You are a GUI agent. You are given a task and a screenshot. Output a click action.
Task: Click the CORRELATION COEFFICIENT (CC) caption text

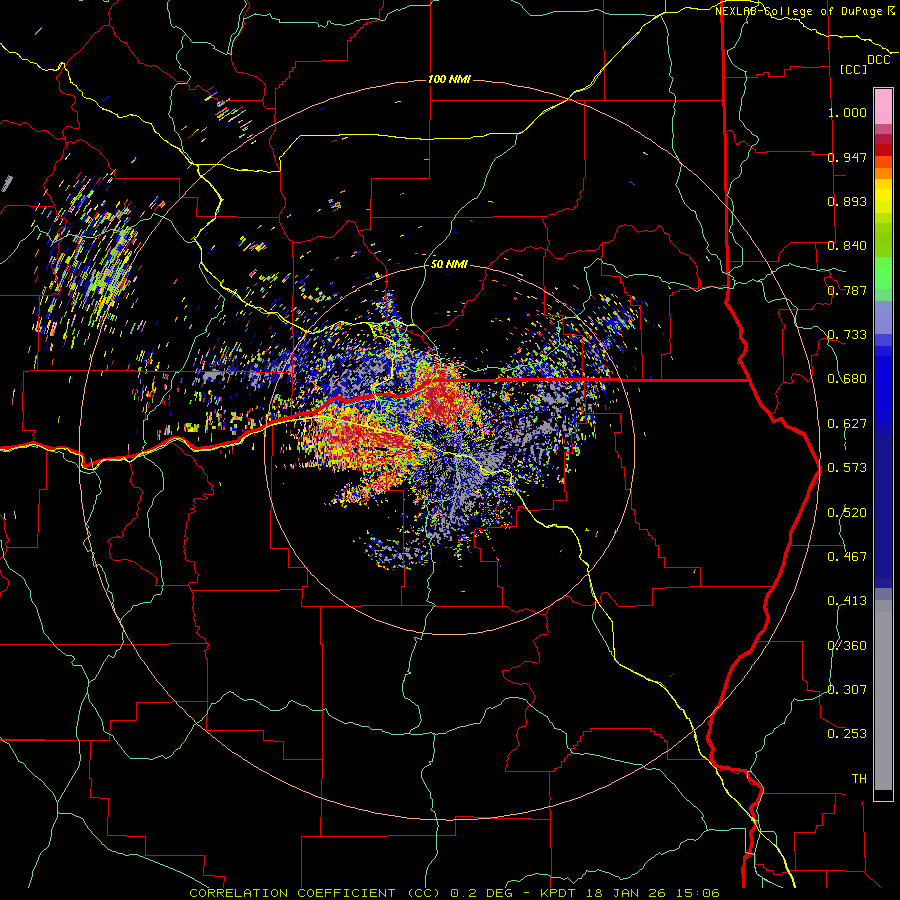pyautogui.click(x=315, y=893)
